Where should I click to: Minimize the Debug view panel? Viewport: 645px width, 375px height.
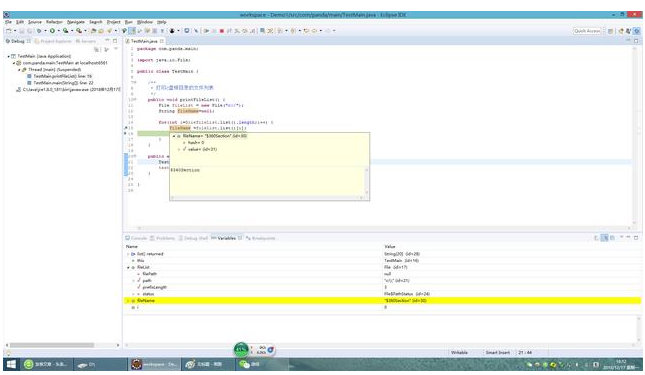pos(108,41)
